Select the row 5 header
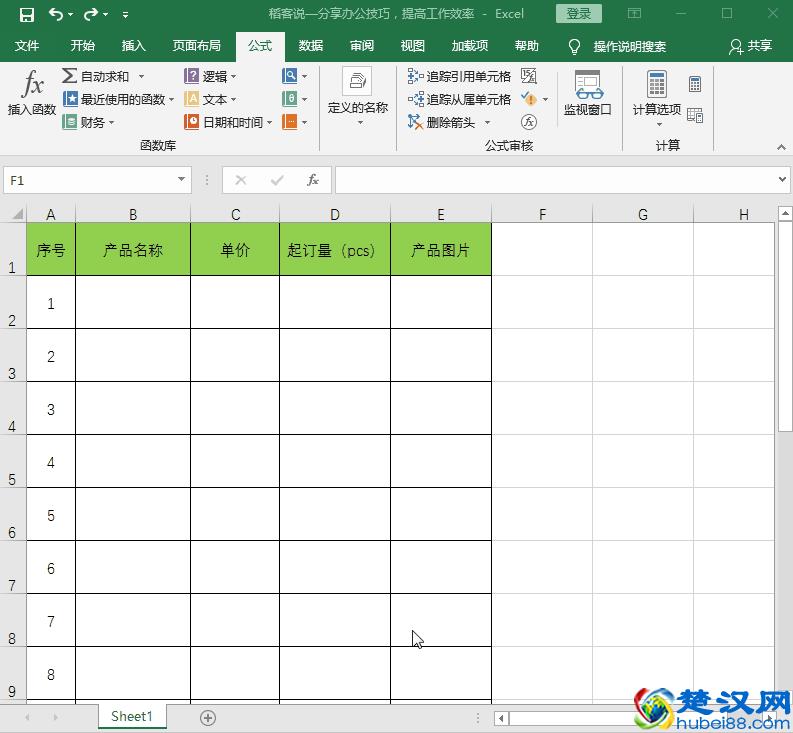Screen dimensions: 793x733 12,461
